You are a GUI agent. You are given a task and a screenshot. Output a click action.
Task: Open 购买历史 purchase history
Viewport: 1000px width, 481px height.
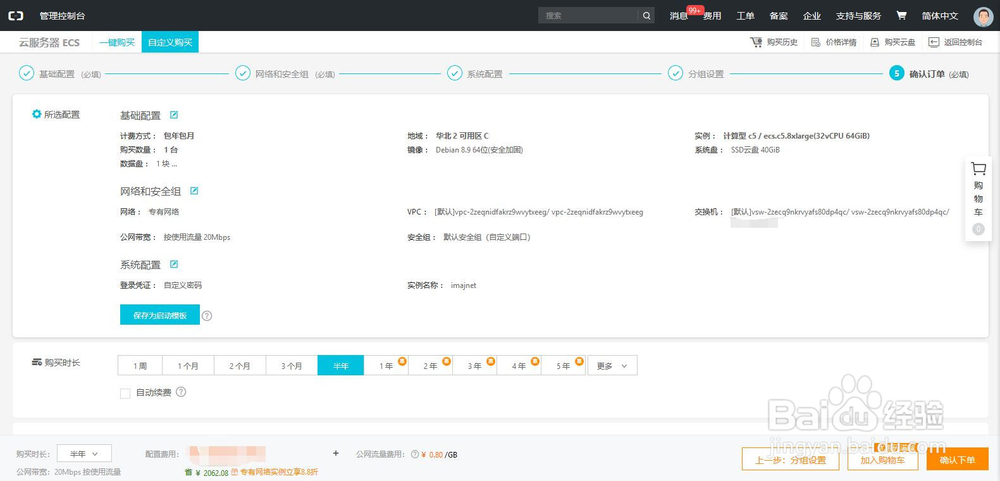(774, 42)
